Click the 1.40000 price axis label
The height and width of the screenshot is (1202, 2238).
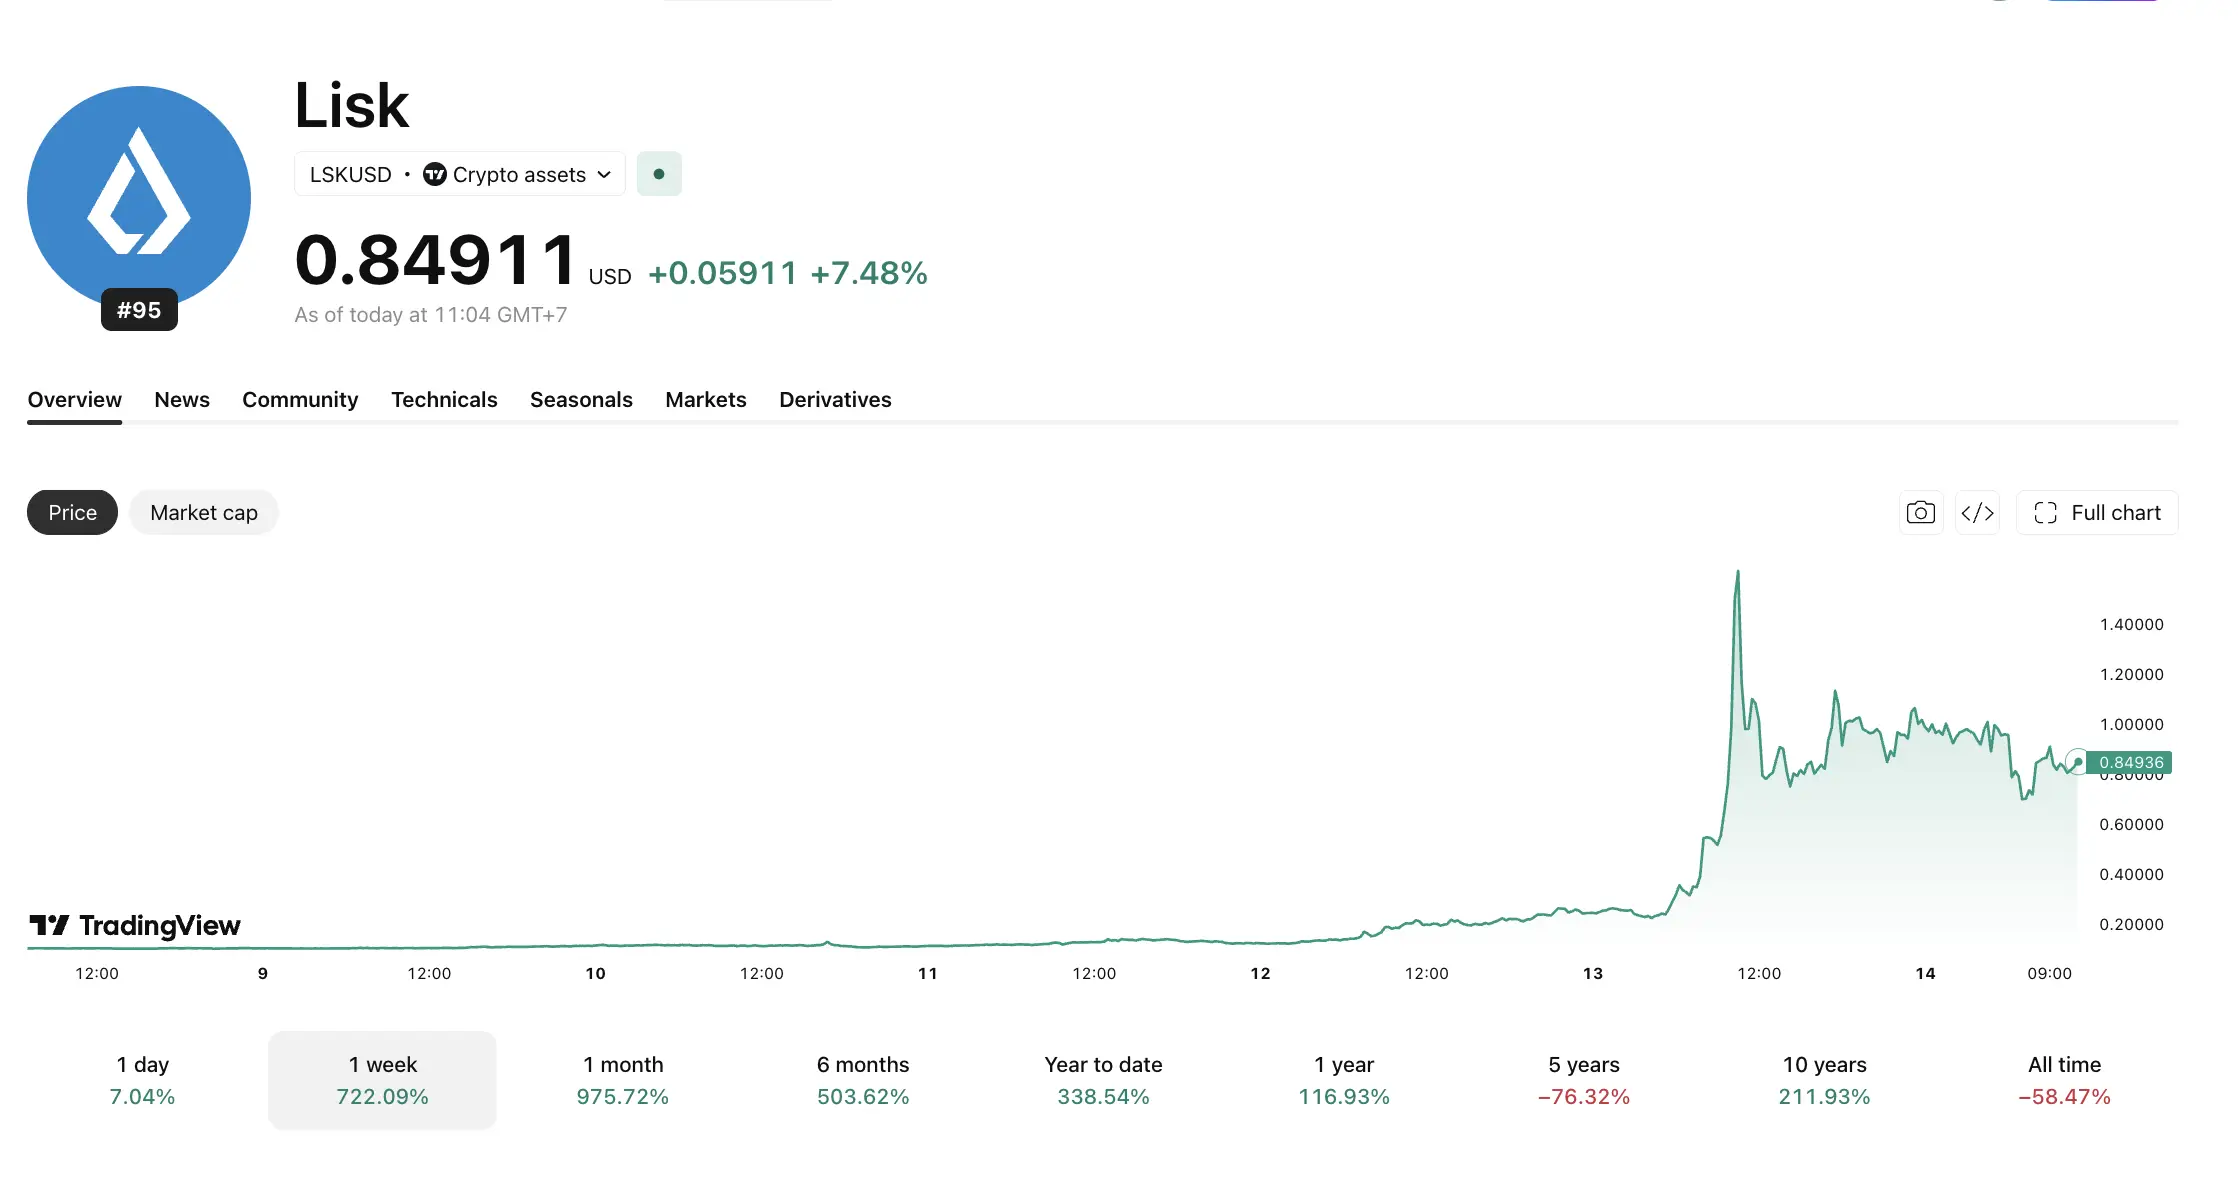coord(2132,625)
